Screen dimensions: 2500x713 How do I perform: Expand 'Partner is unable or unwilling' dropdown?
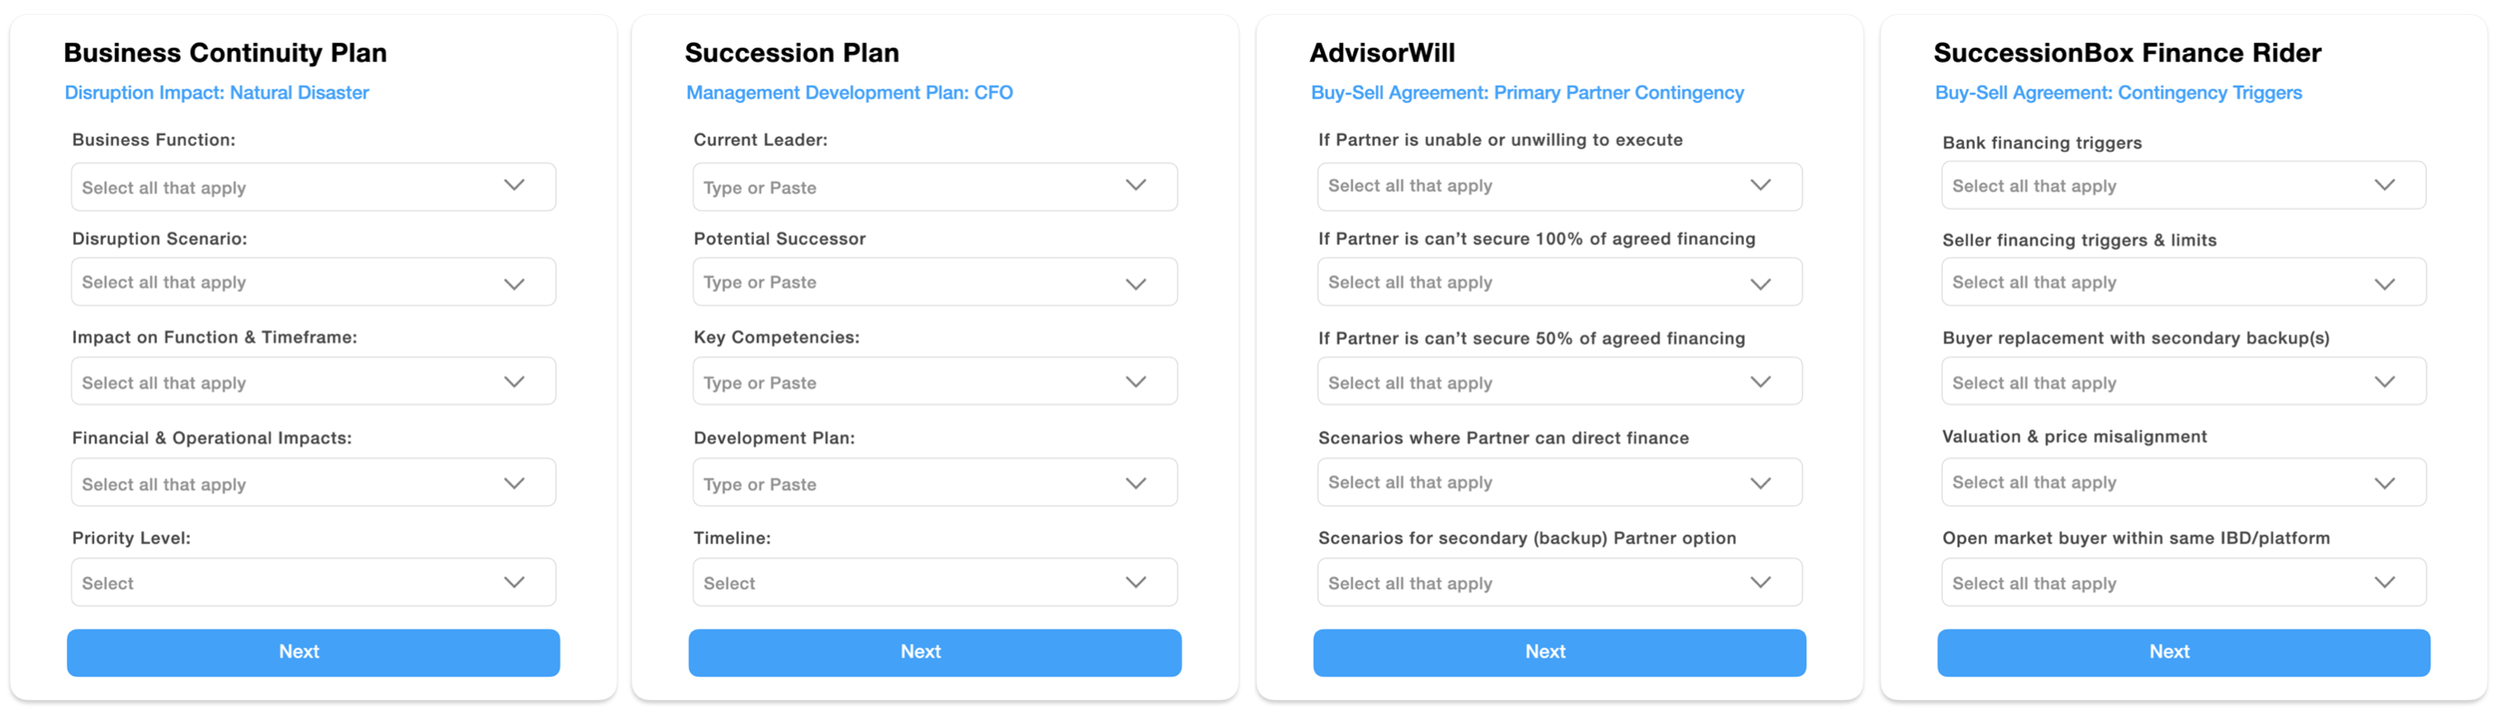(1560, 187)
